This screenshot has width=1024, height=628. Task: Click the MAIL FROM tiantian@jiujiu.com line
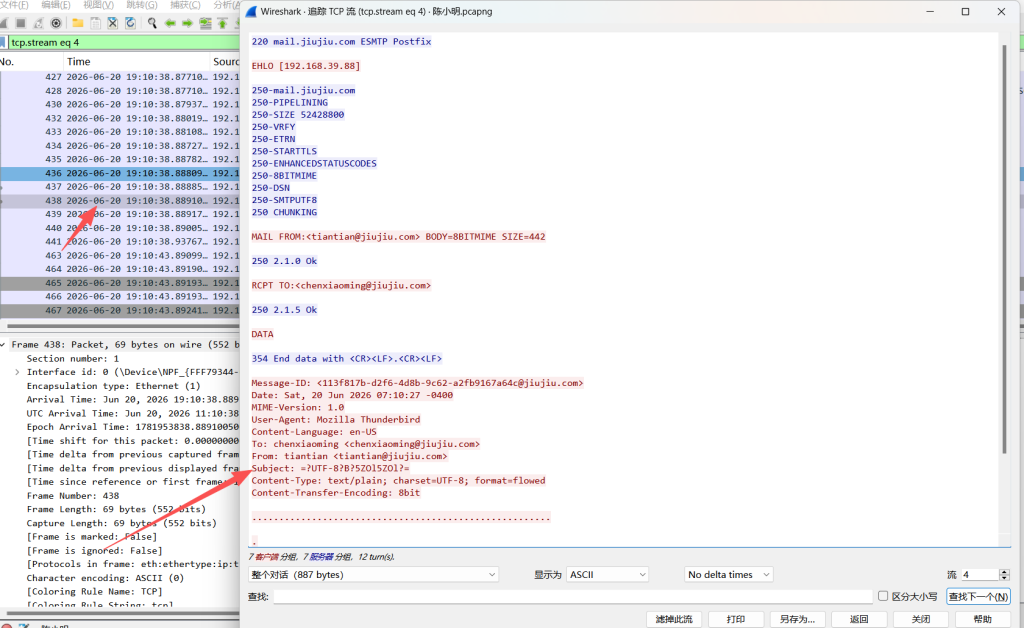click(398, 237)
